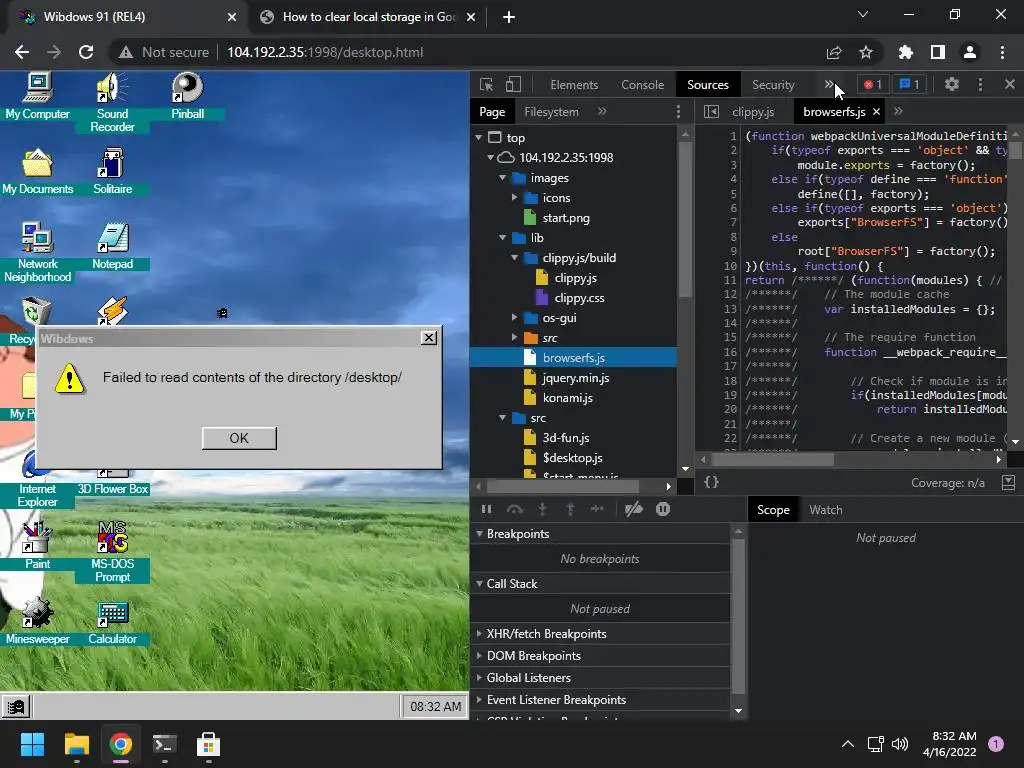Open the Calculator desktop icon
The width and height of the screenshot is (1024, 768).
112,622
